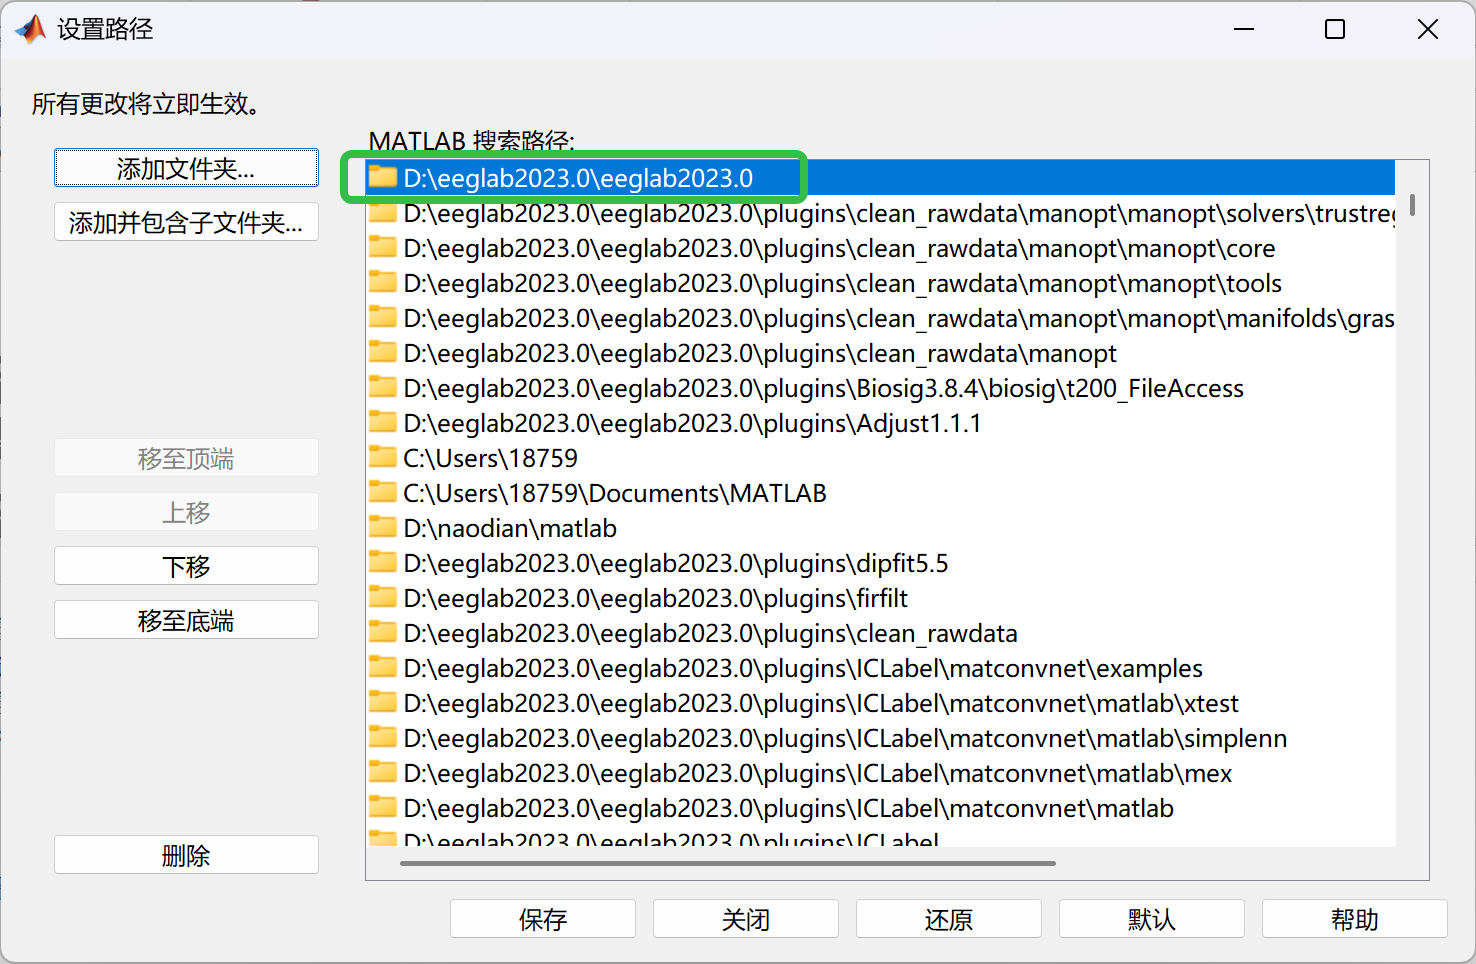Select path ending matlab\xtest
The image size is (1476, 964).
(x=881, y=703)
